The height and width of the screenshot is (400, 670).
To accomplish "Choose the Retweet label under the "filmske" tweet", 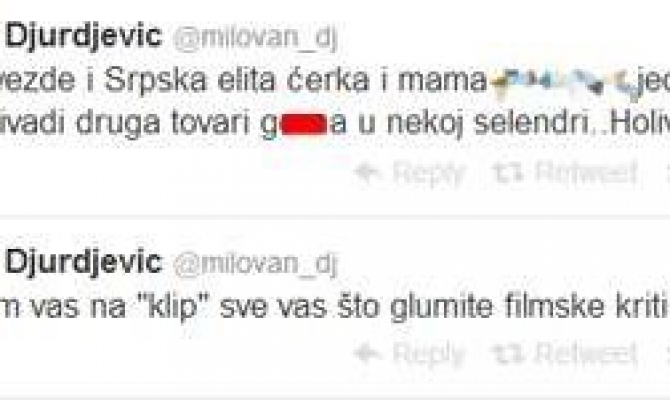I will 585,353.
